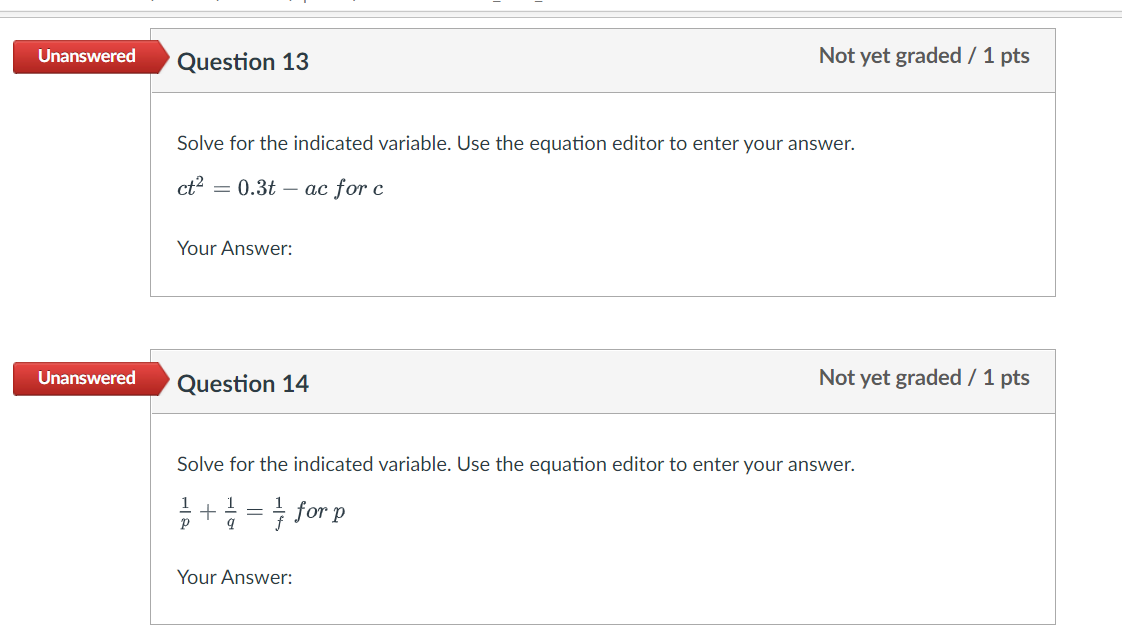
Task: Select the Question 13 header row
Action: point(600,60)
